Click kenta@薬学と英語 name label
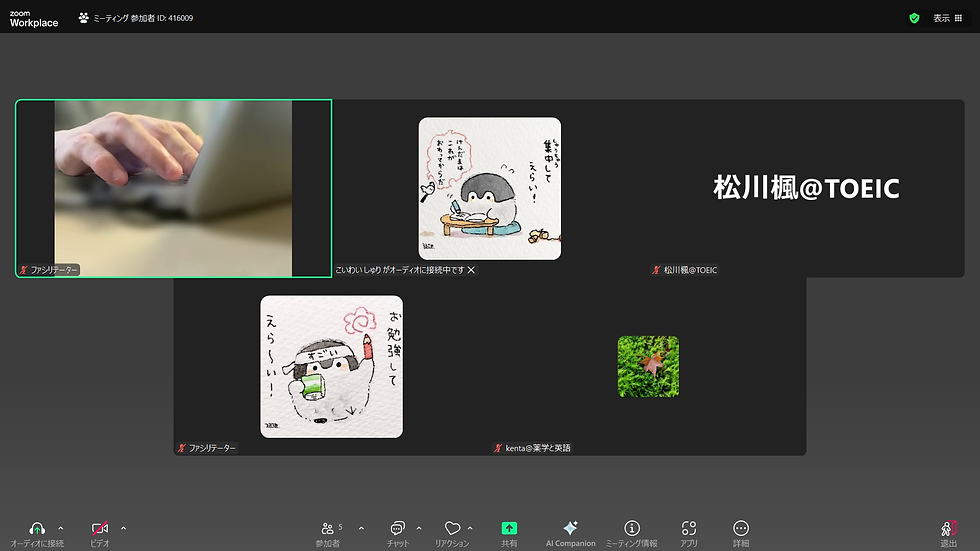Image resolution: width=980 pixels, height=551 pixels. pos(538,448)
